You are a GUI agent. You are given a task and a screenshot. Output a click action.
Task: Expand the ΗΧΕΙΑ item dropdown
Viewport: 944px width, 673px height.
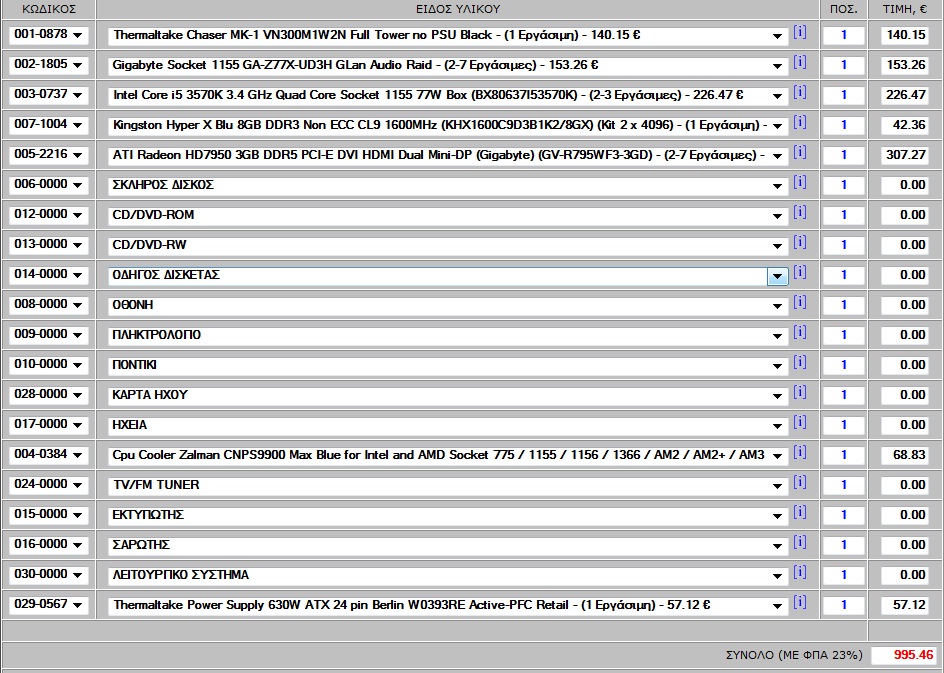pyautogui.click(x=778, y=426)
